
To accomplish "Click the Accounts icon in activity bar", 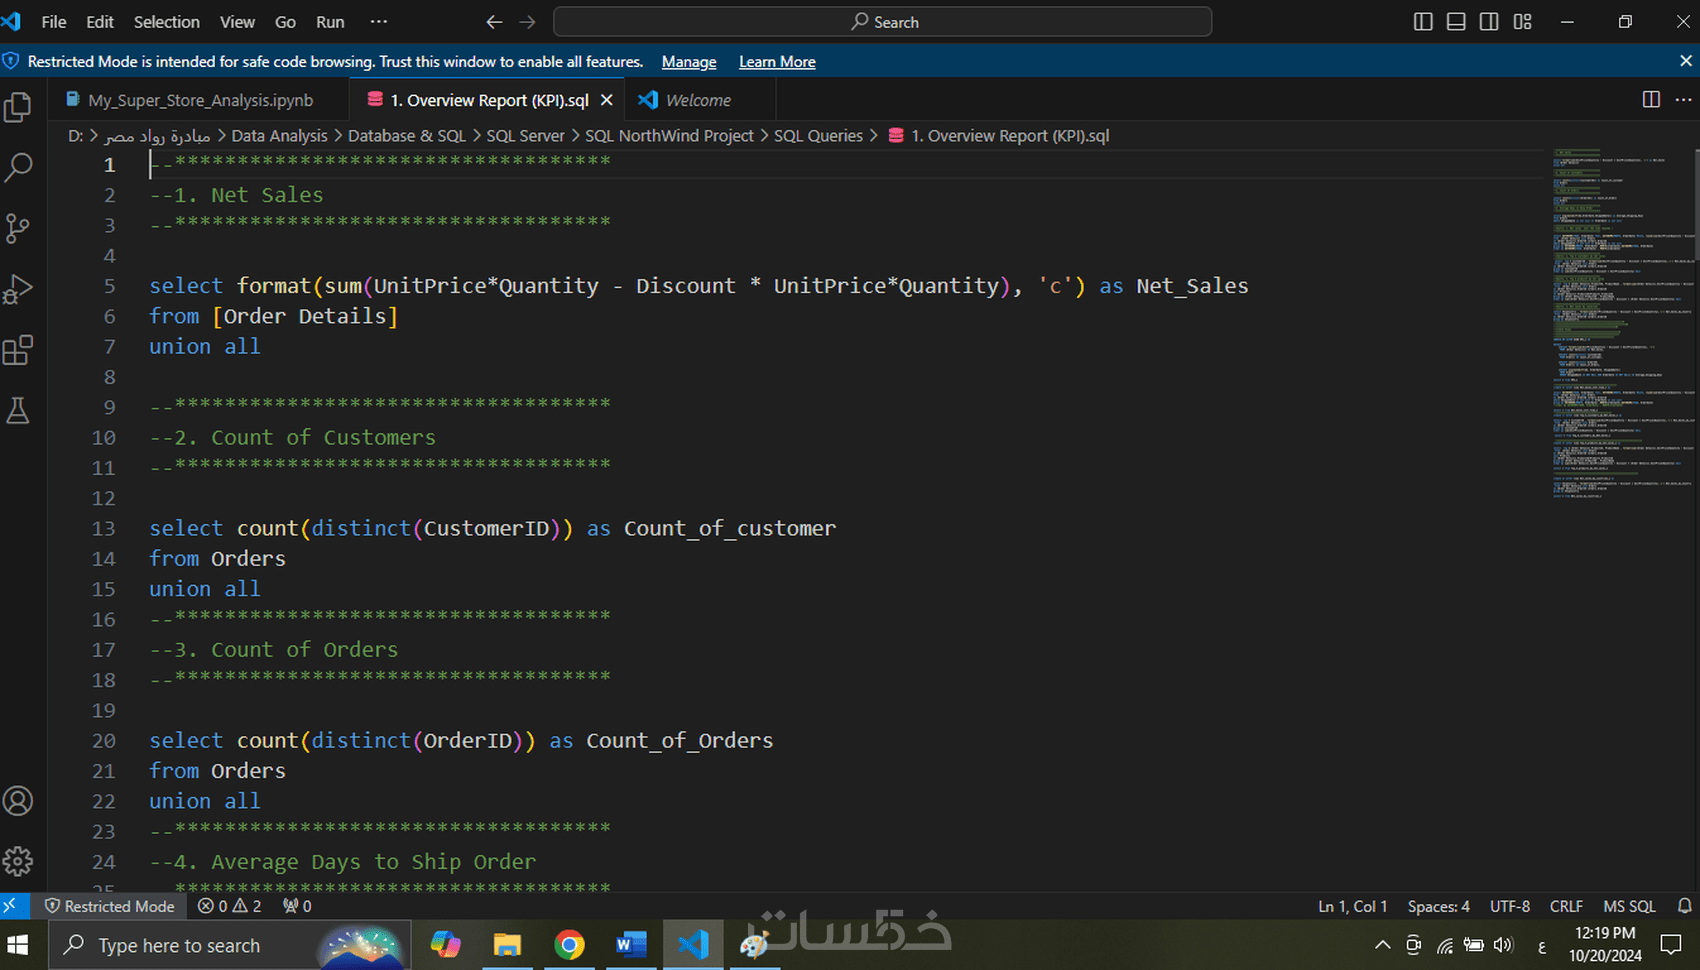I will pos(17,800).
